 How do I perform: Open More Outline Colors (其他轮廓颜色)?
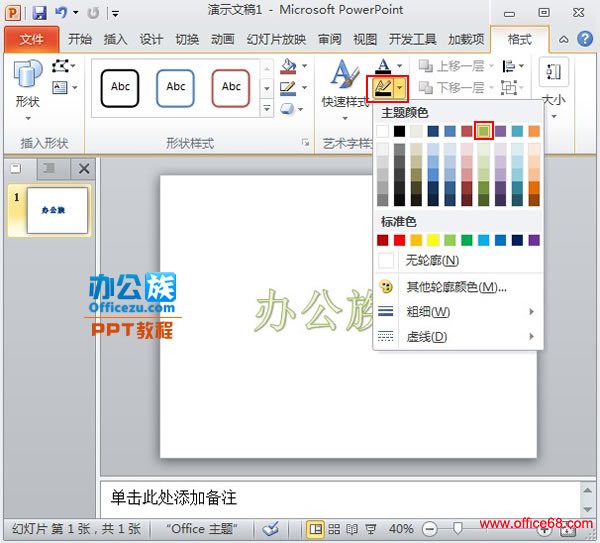click(458, 287)
